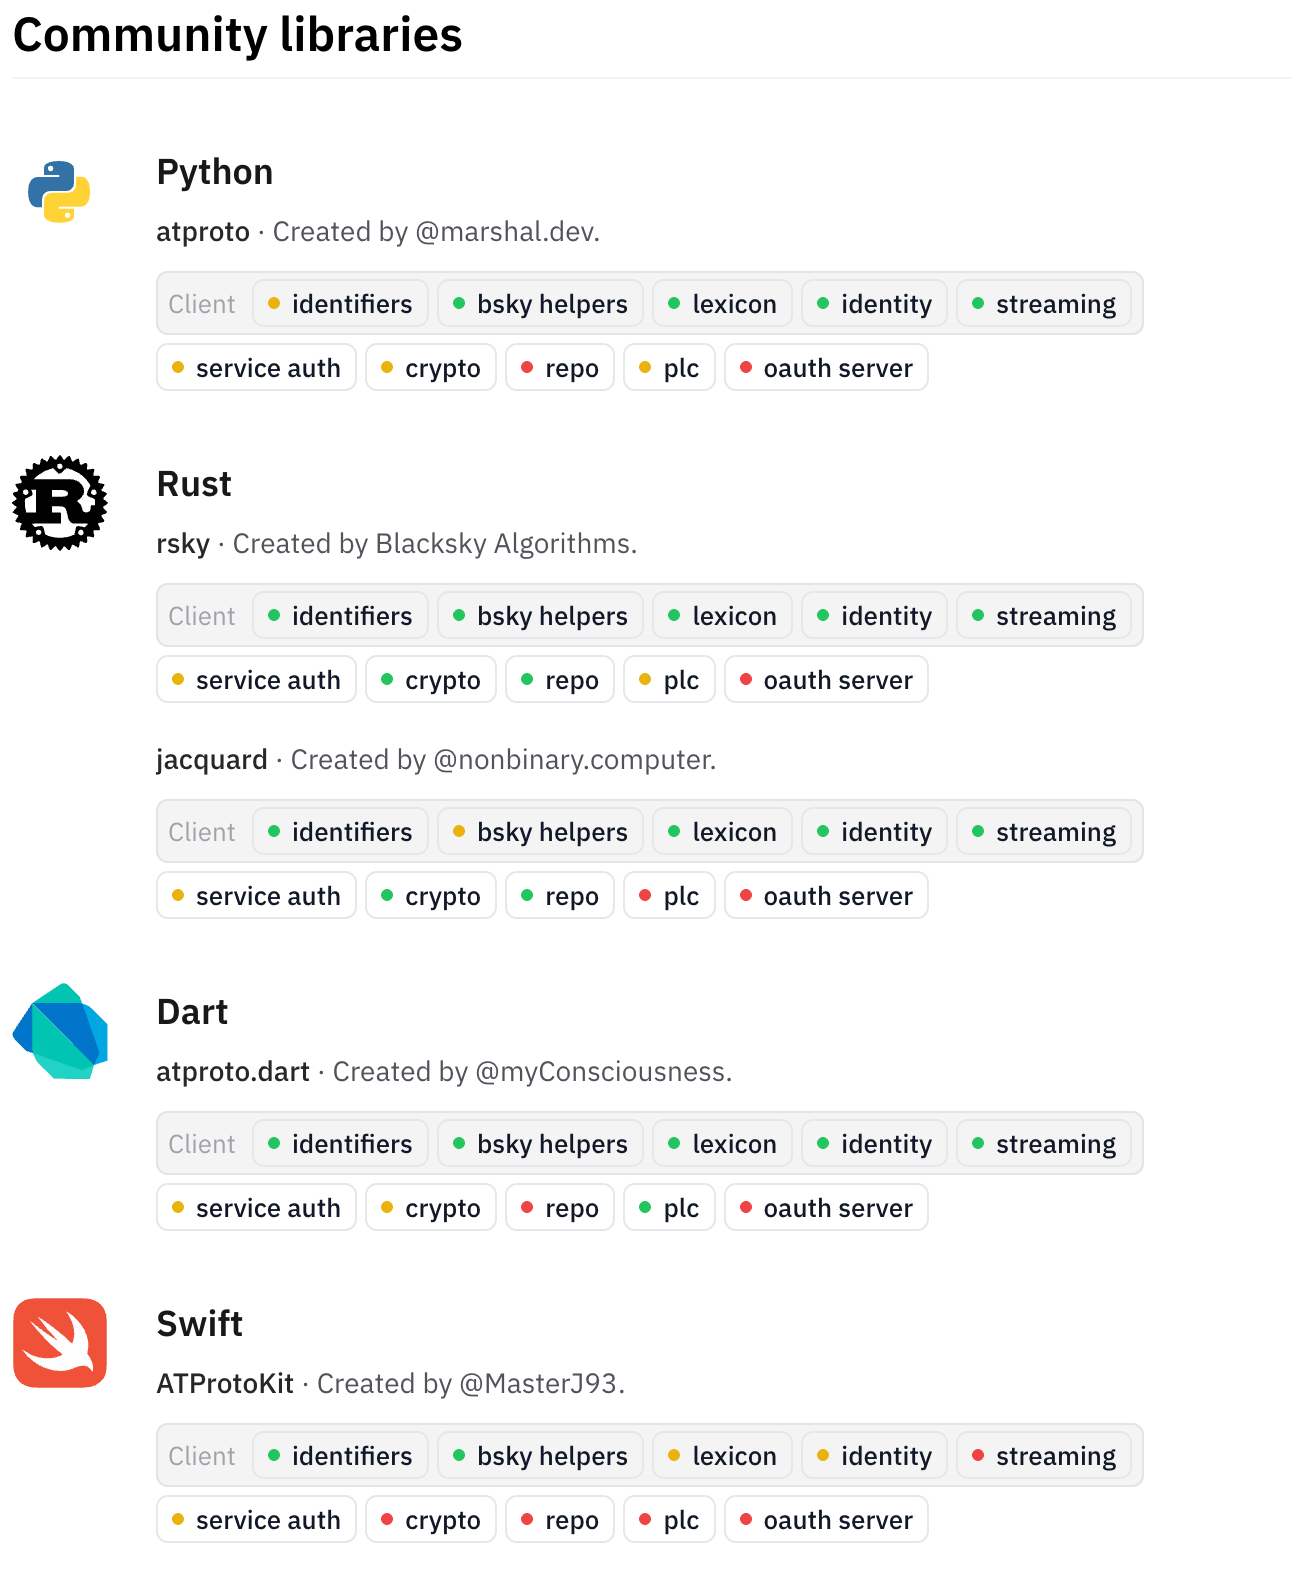Screen dimensions: 1314x1578
Task: Click the identity tag under atproto.dart
Action: tap(874, 1144)
